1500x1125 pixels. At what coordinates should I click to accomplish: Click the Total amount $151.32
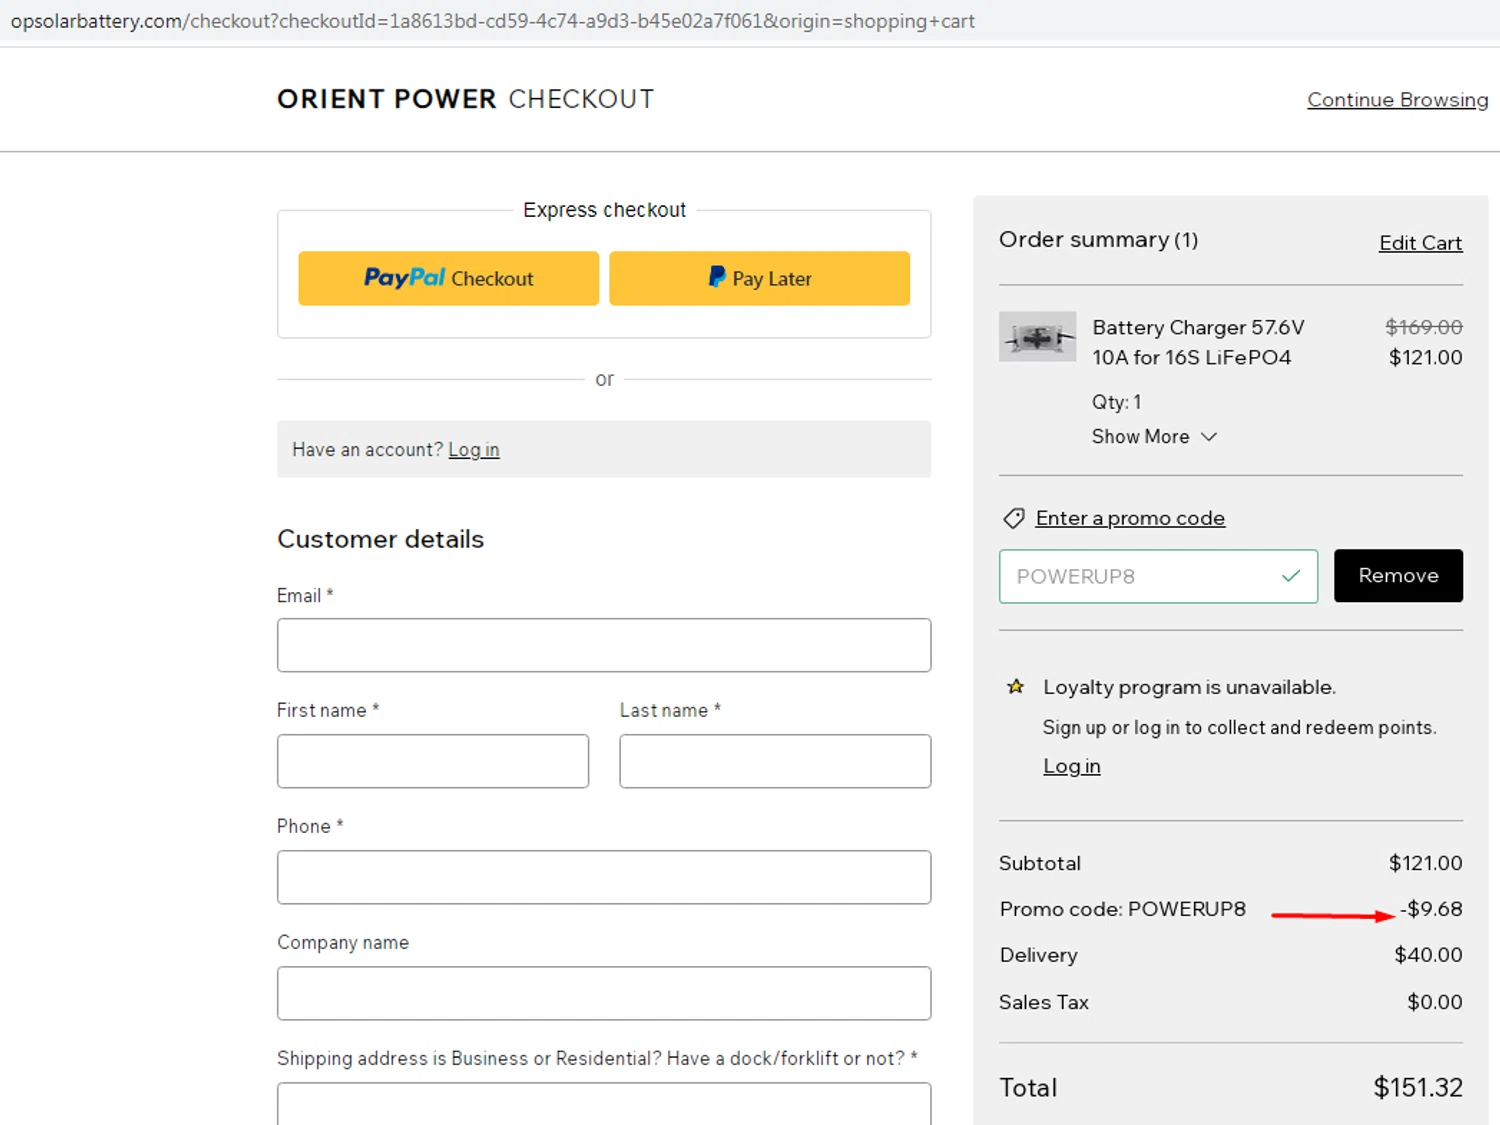tap(1417, 1087)
